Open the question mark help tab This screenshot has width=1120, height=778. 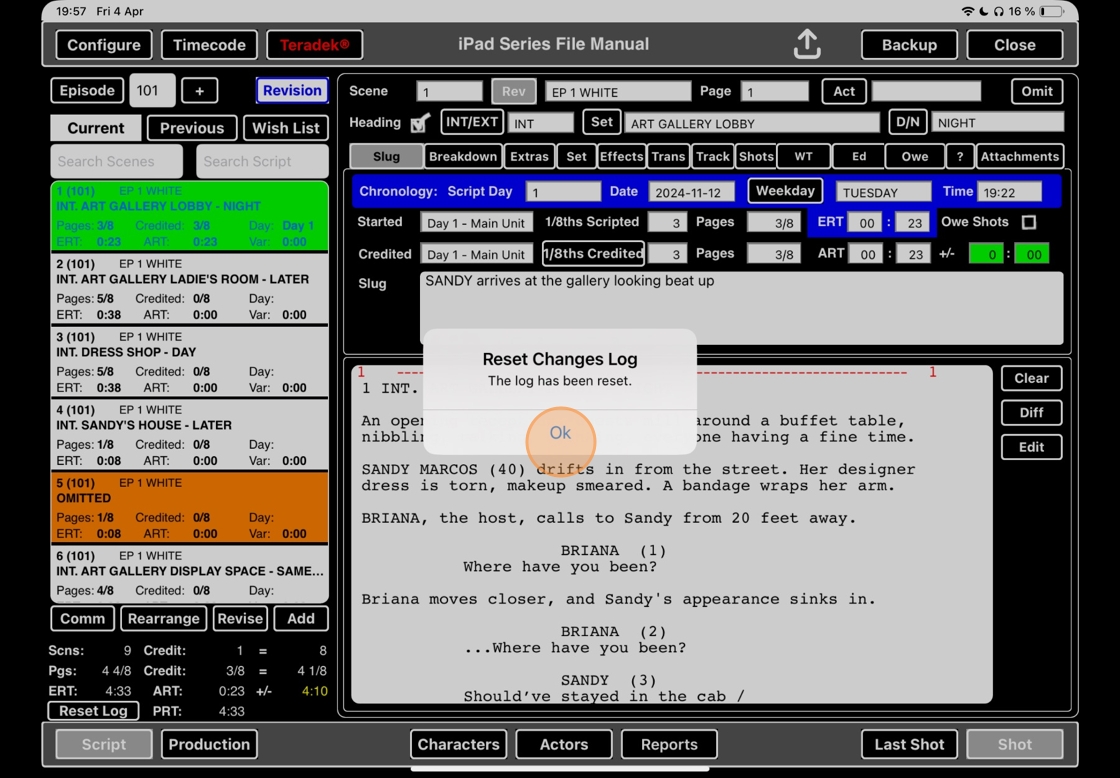(x=960, y=156)
